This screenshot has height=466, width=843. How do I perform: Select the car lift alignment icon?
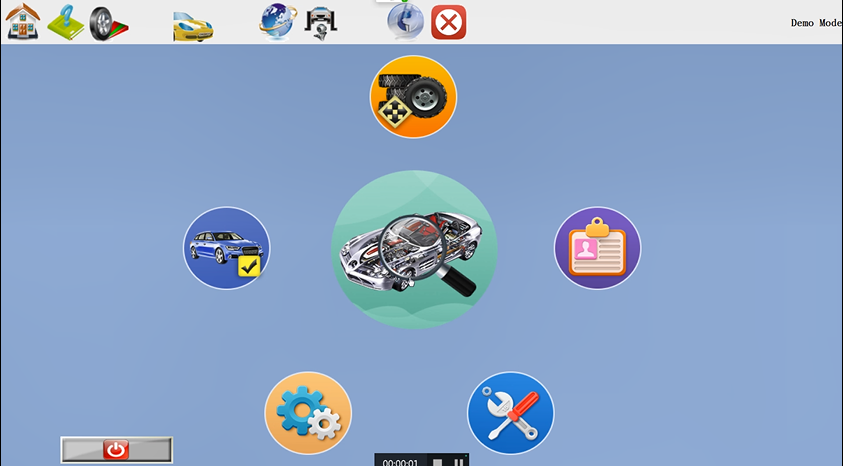click(321, 24)
